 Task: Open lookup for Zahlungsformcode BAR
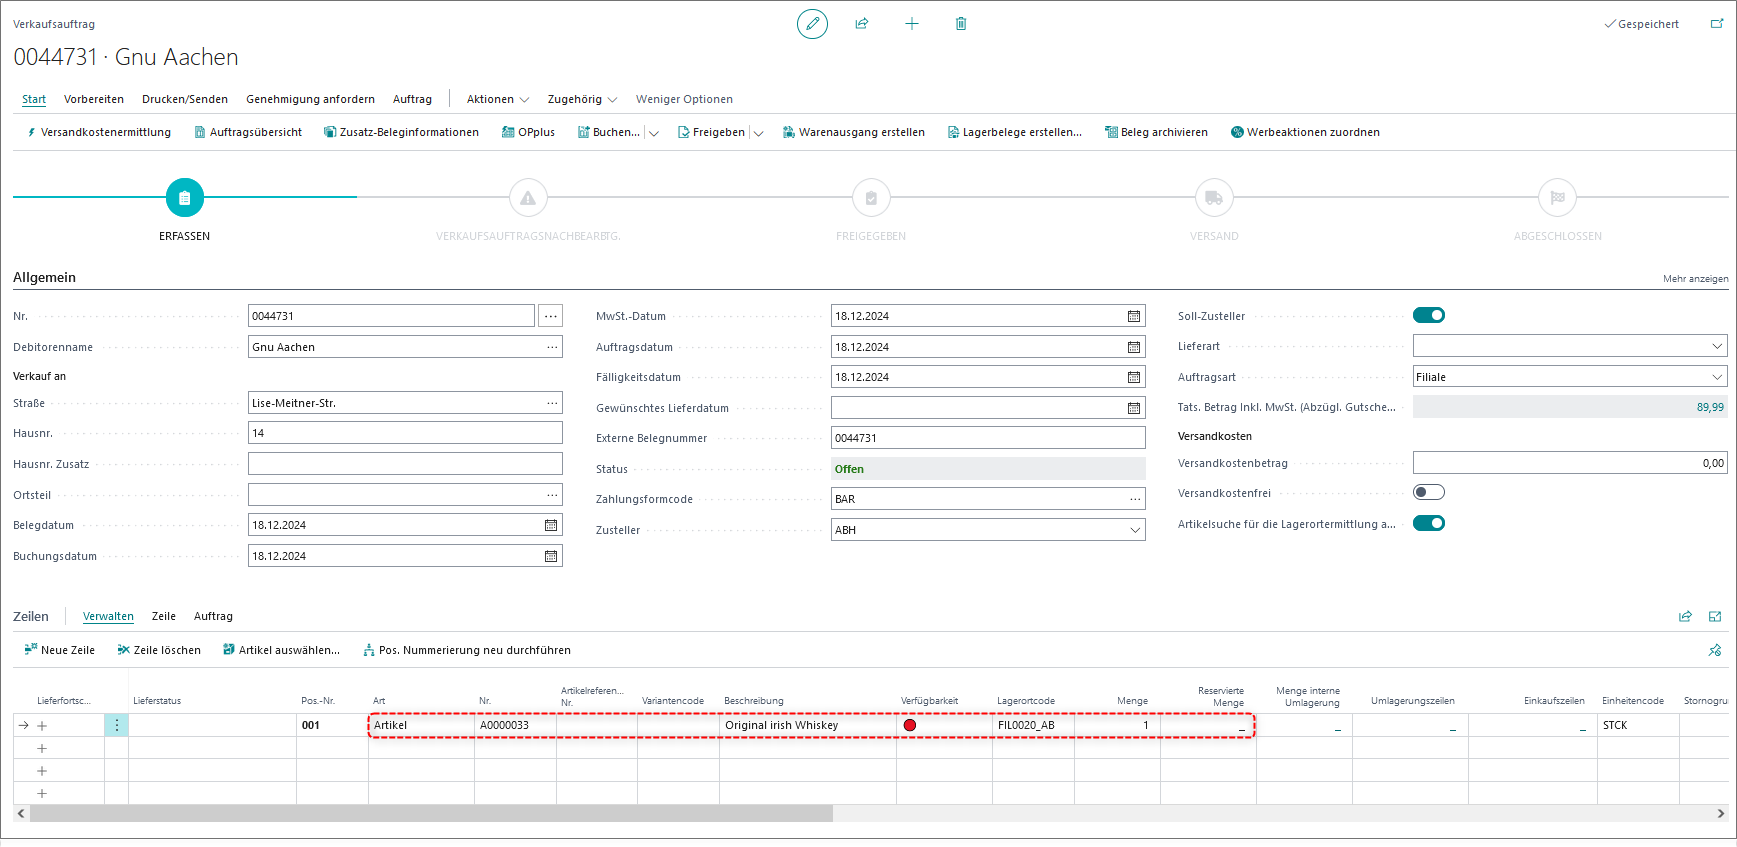pyautogui.click(x=1135, y=499)
